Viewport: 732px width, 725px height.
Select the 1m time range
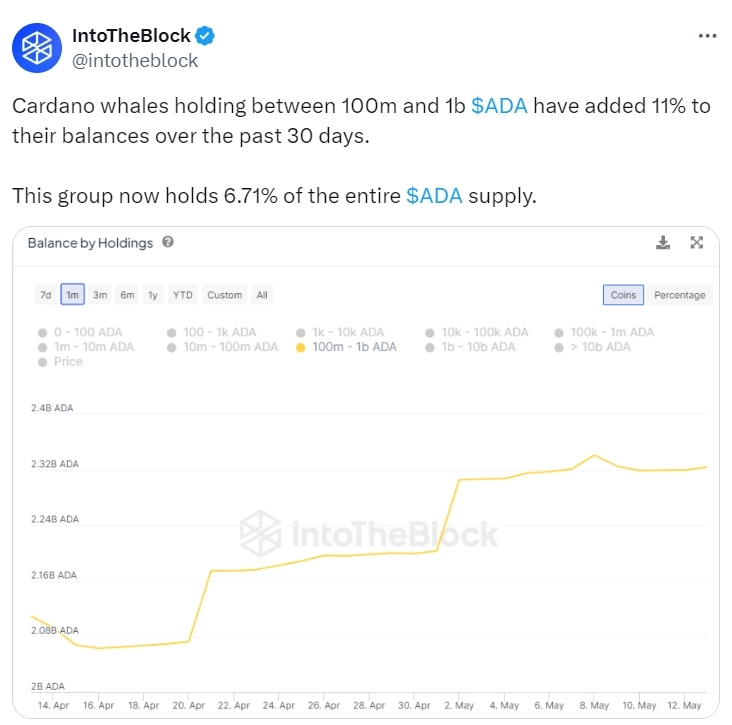tap(73, 295)
